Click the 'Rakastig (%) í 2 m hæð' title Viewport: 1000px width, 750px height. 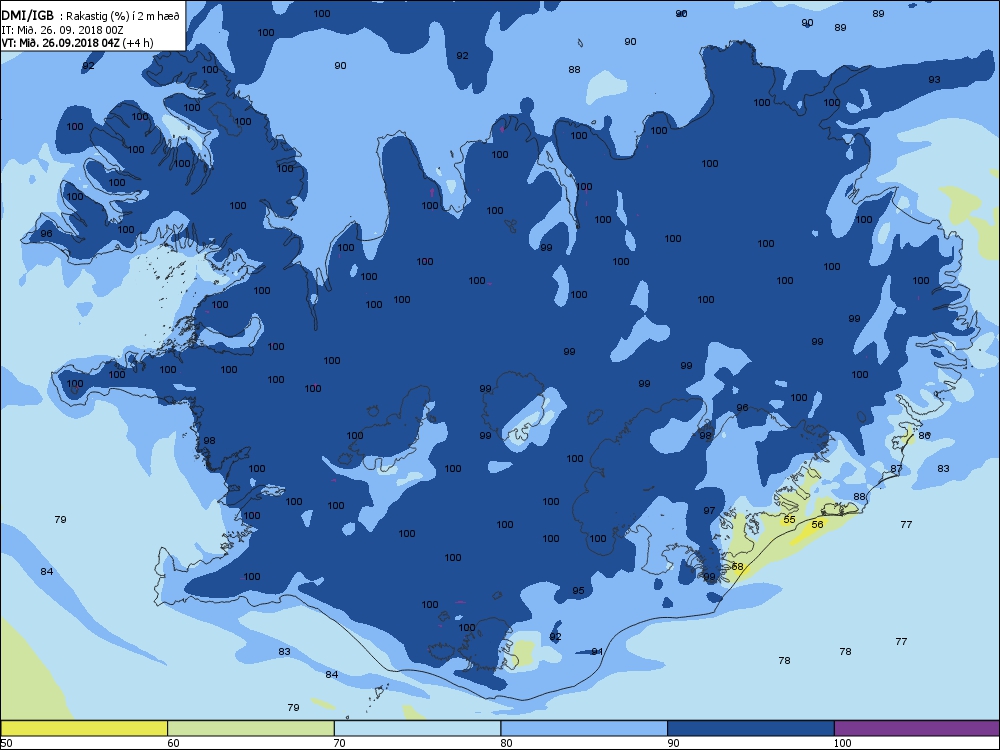tap(123, 16)
